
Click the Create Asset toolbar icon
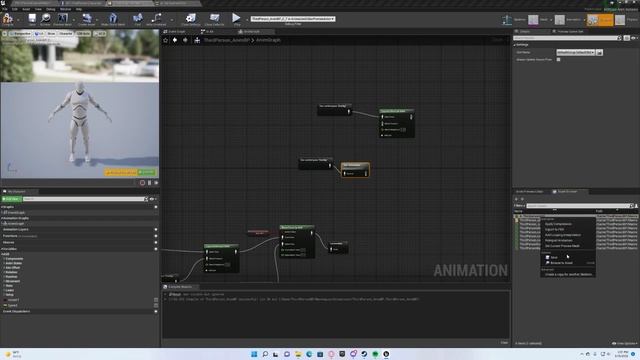87,19
